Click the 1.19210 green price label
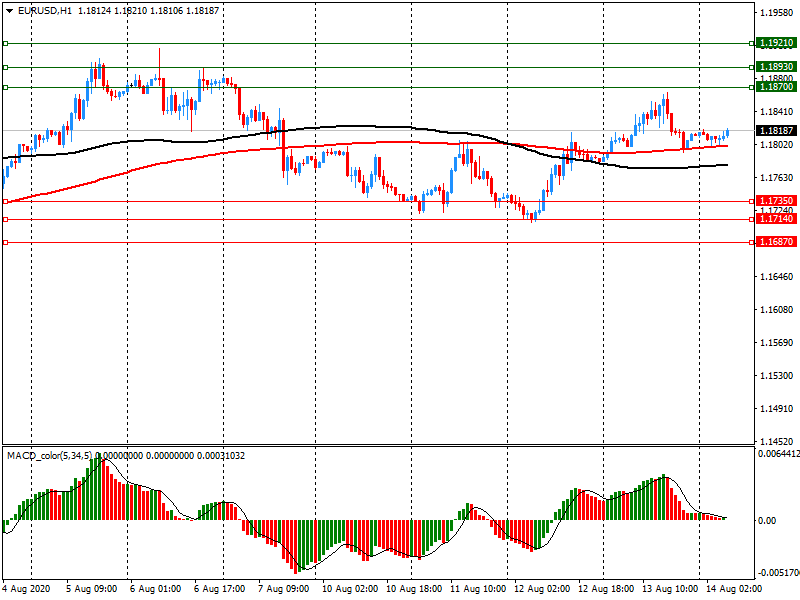This screenshot has height=600, width=800. coord(776,44)
